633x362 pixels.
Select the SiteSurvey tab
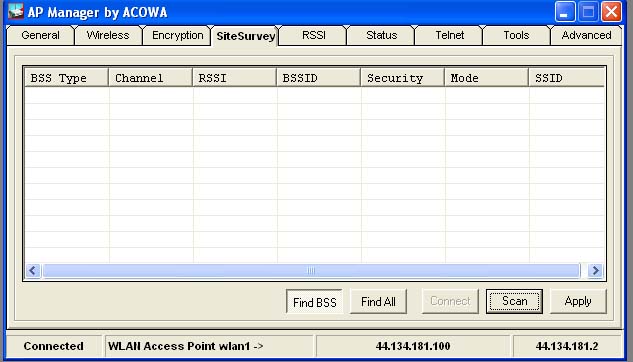[x=245, y=36]
